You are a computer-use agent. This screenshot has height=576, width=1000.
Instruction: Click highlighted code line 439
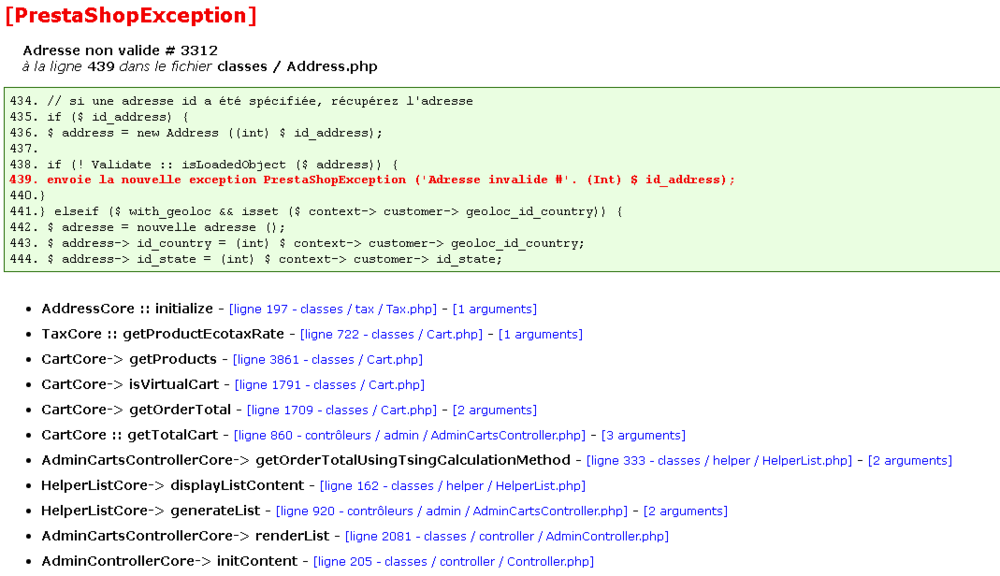coord(372,180)
